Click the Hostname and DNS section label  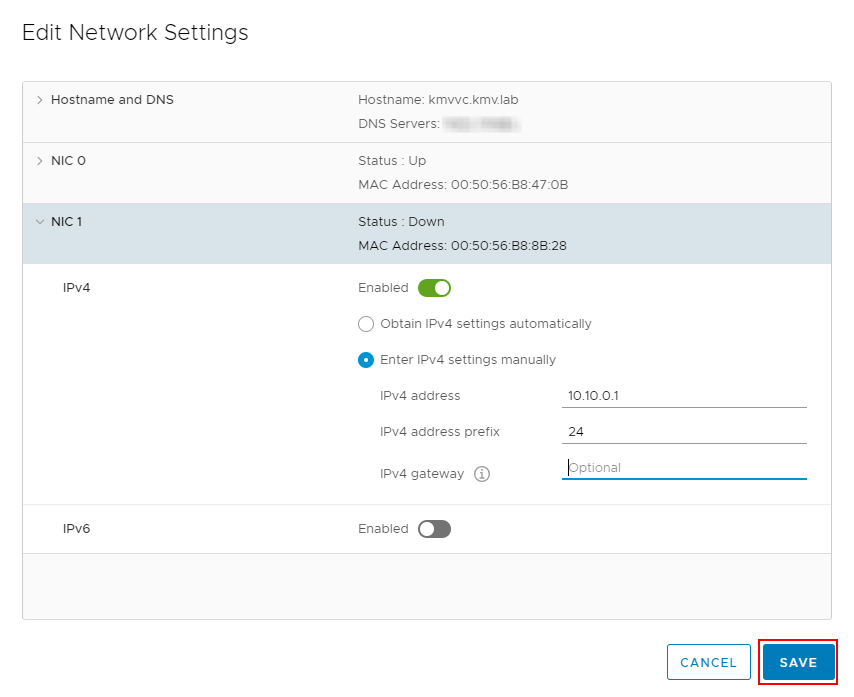click(112, 100)
